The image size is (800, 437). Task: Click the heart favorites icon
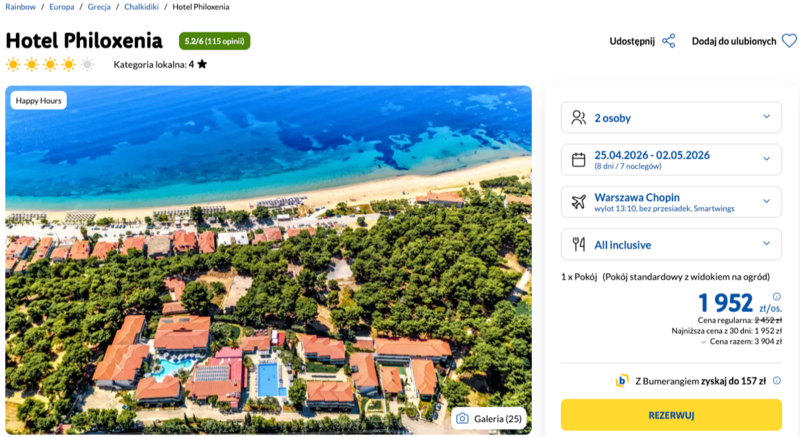pos(789,41)
